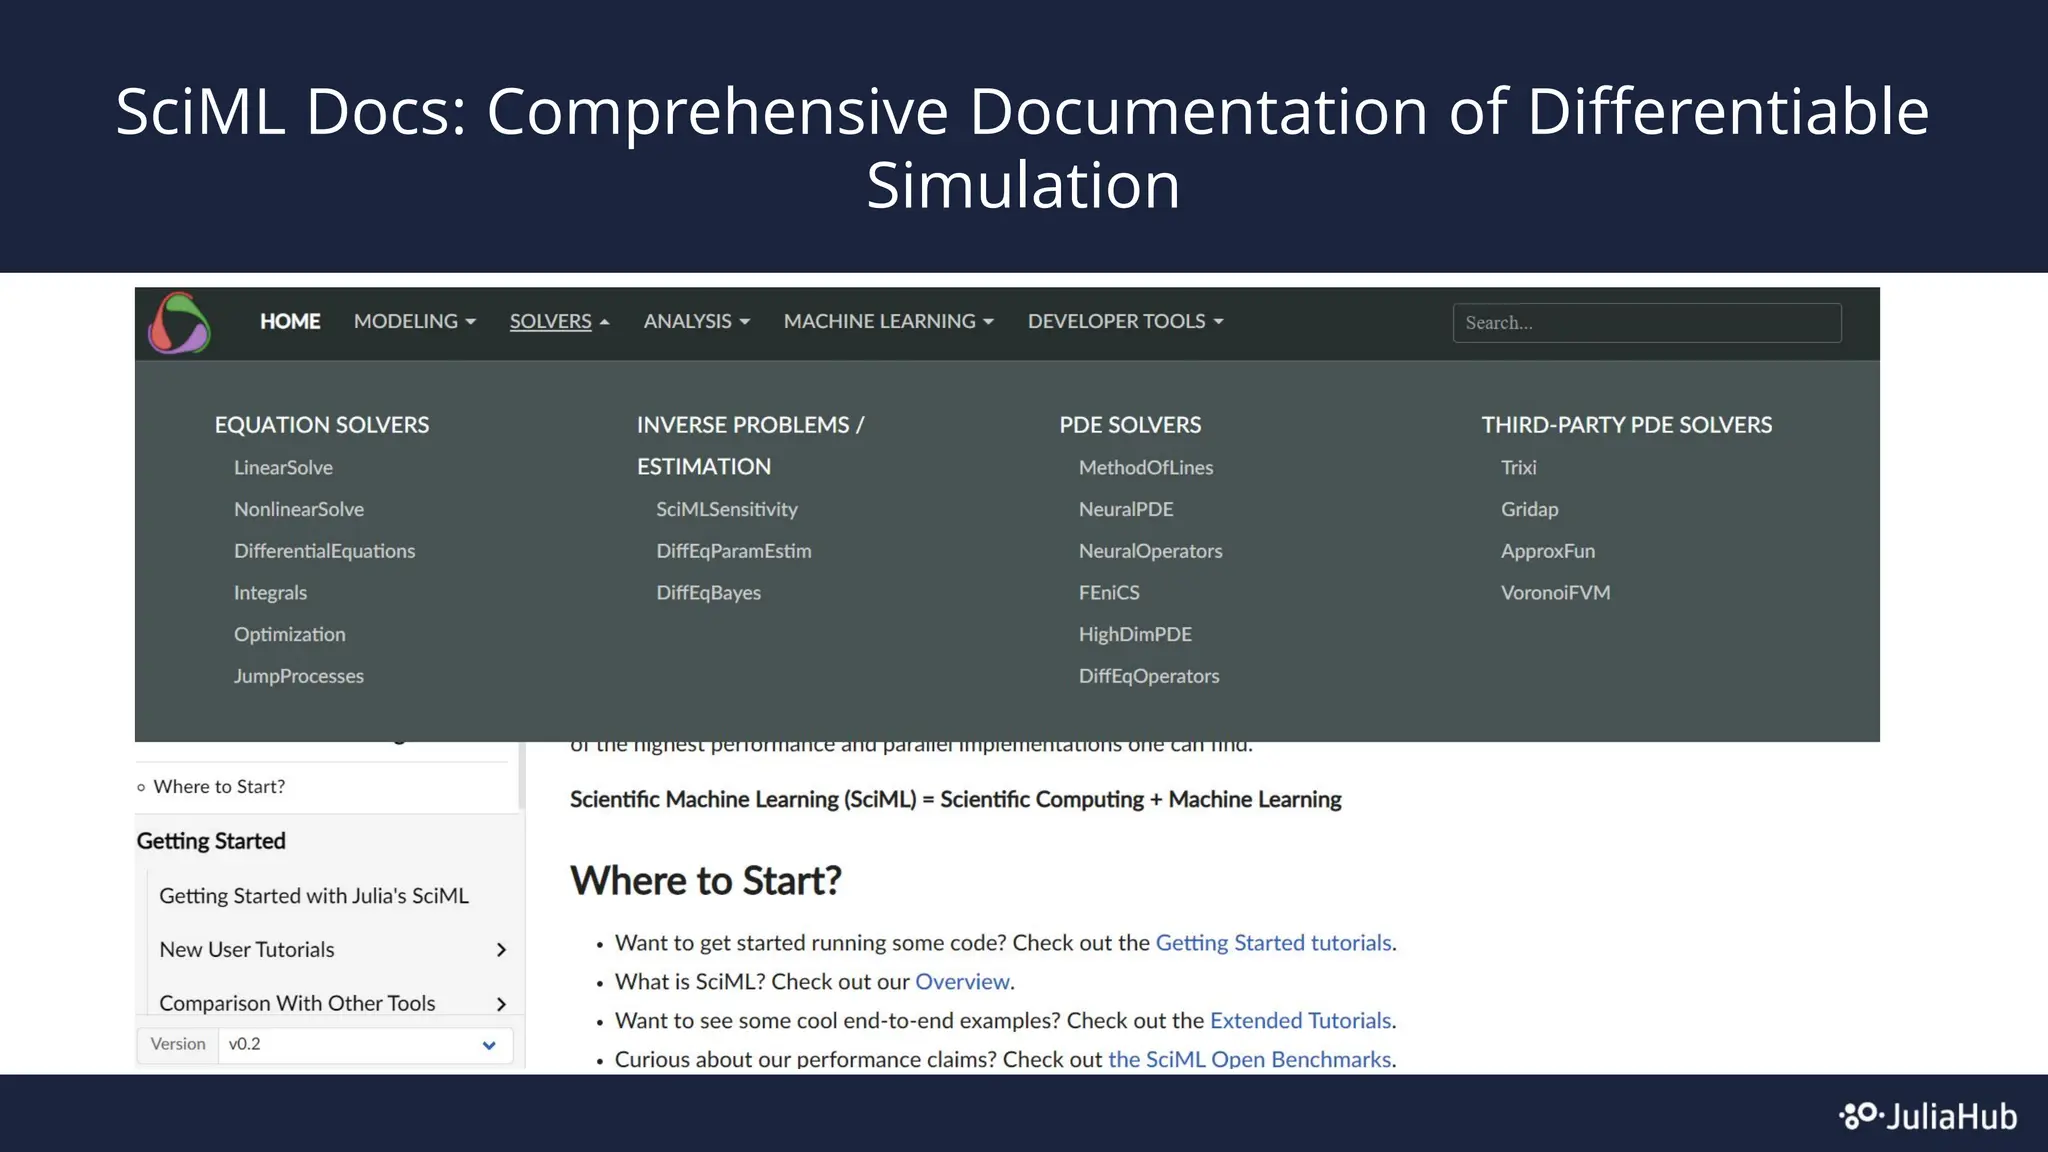Open the DiffEqOperators link
Image resolution: width=2048 pixels, height=1152 pixels.
(x=1149, y=676)
